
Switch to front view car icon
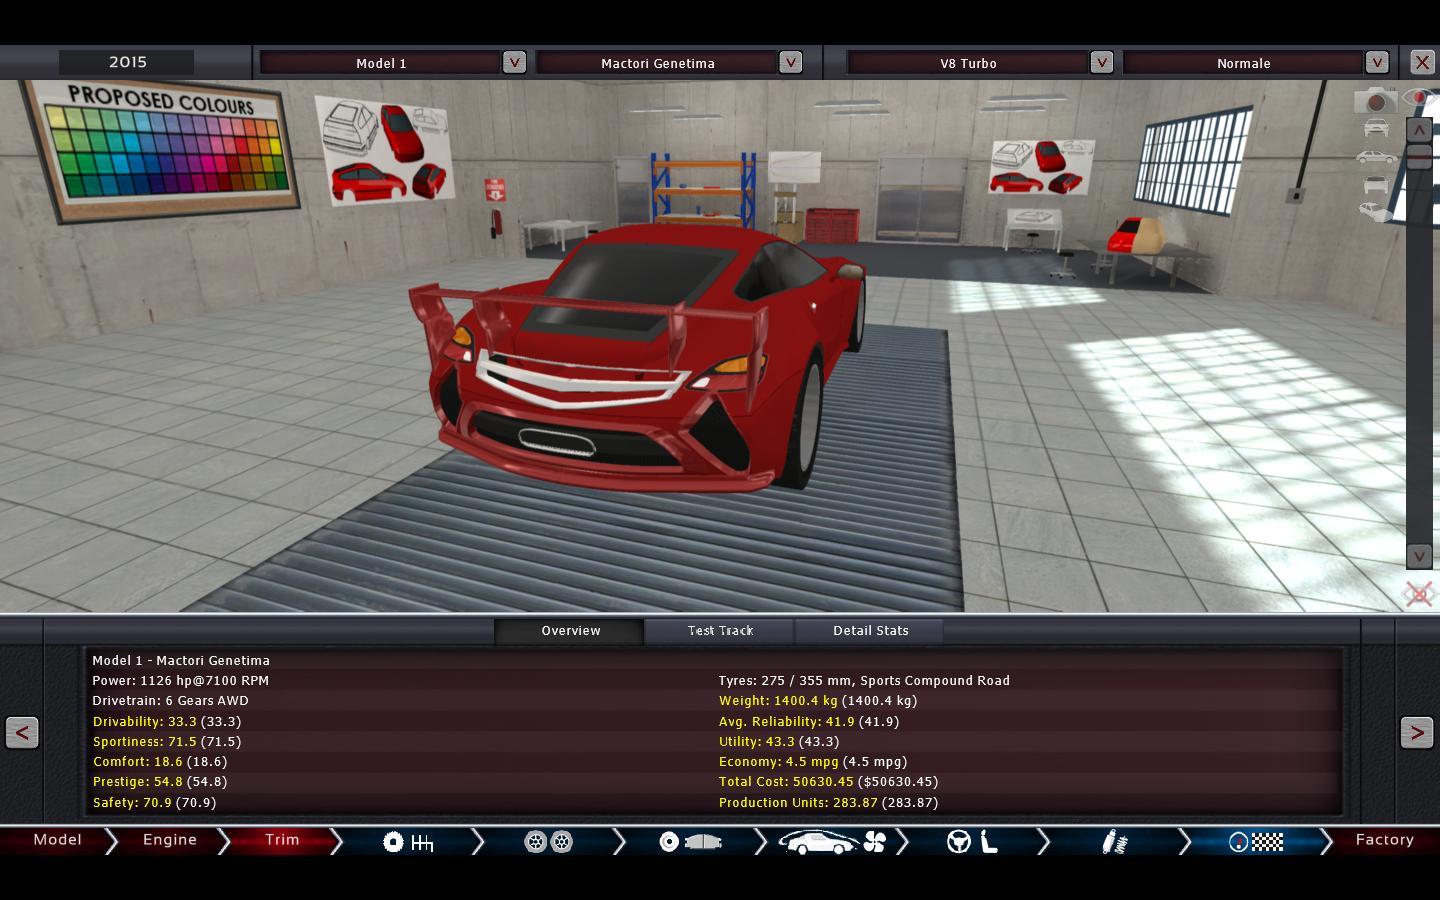coord(1376,128)
